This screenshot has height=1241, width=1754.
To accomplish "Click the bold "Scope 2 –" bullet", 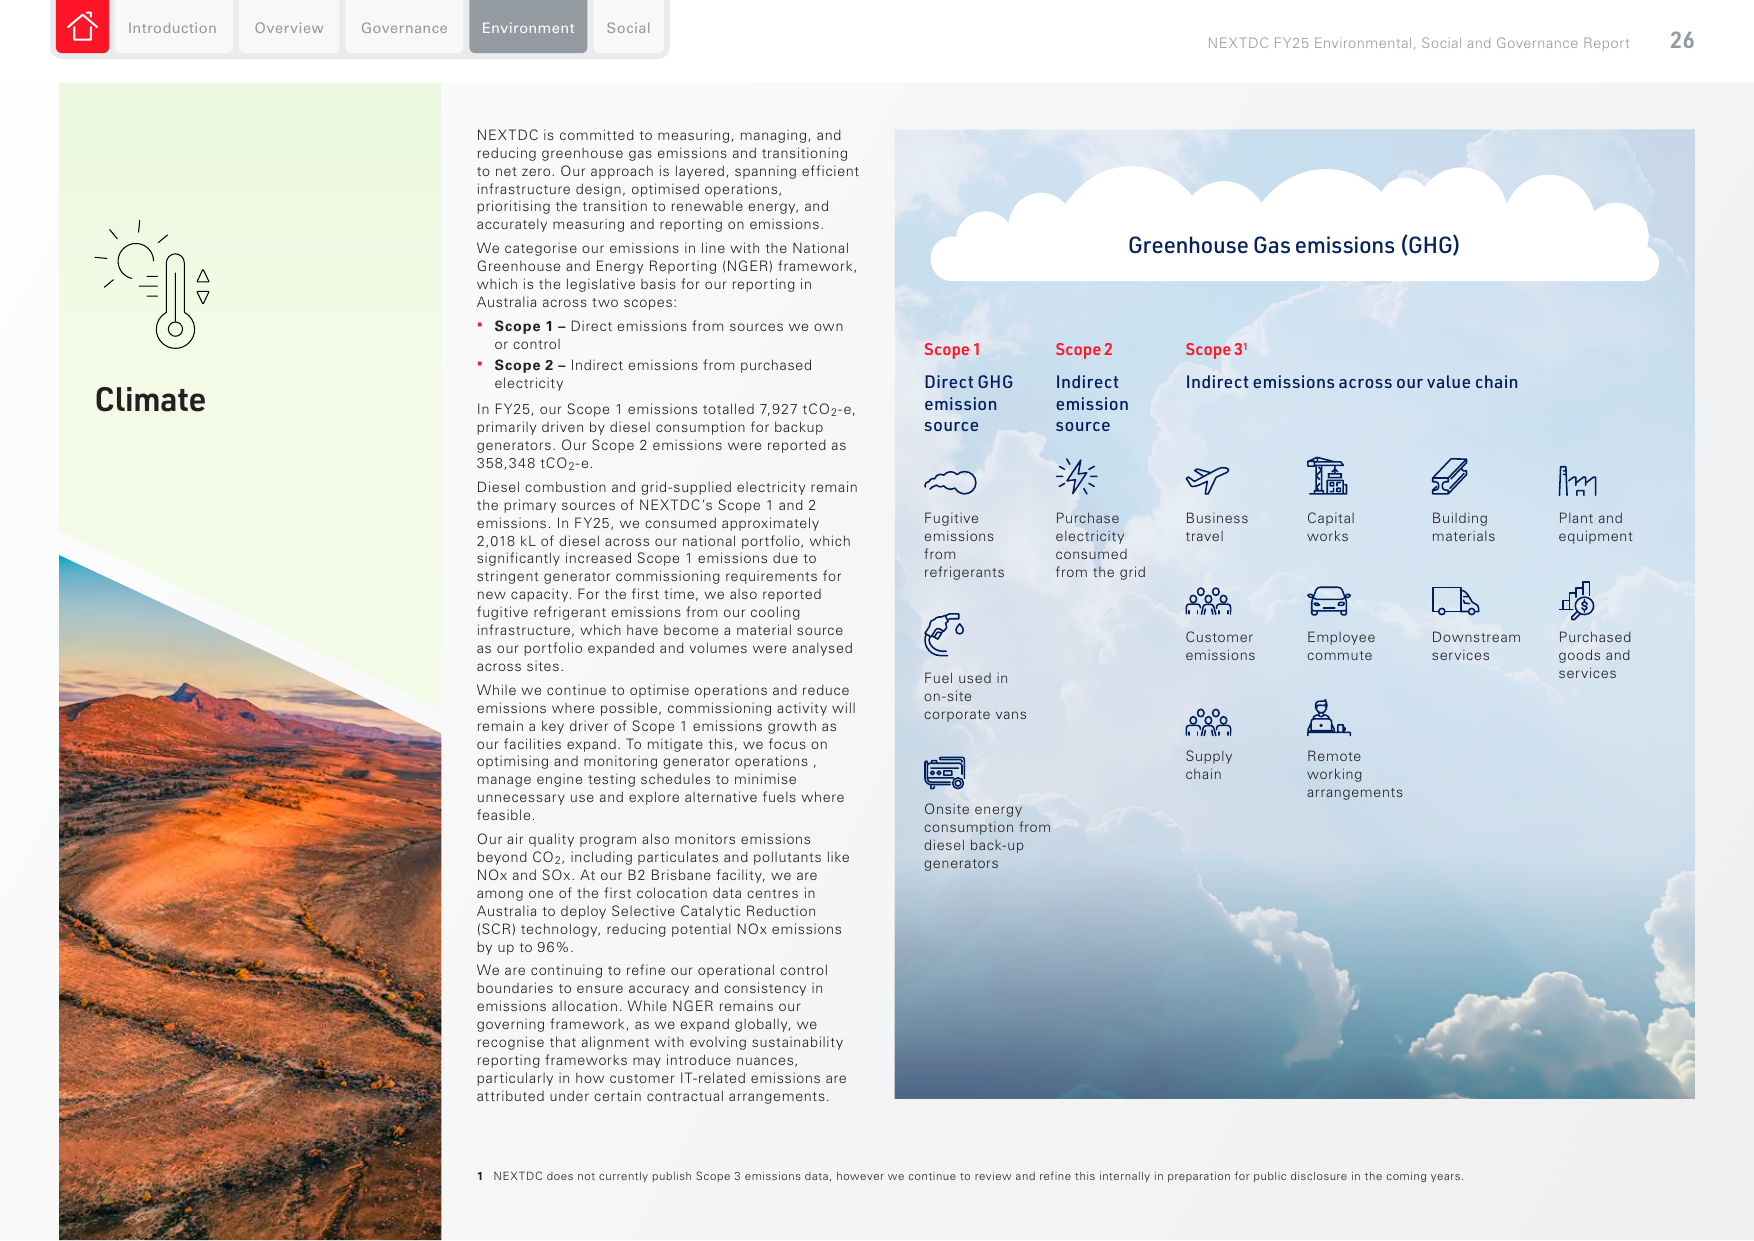I will click(x=530, y=365).
